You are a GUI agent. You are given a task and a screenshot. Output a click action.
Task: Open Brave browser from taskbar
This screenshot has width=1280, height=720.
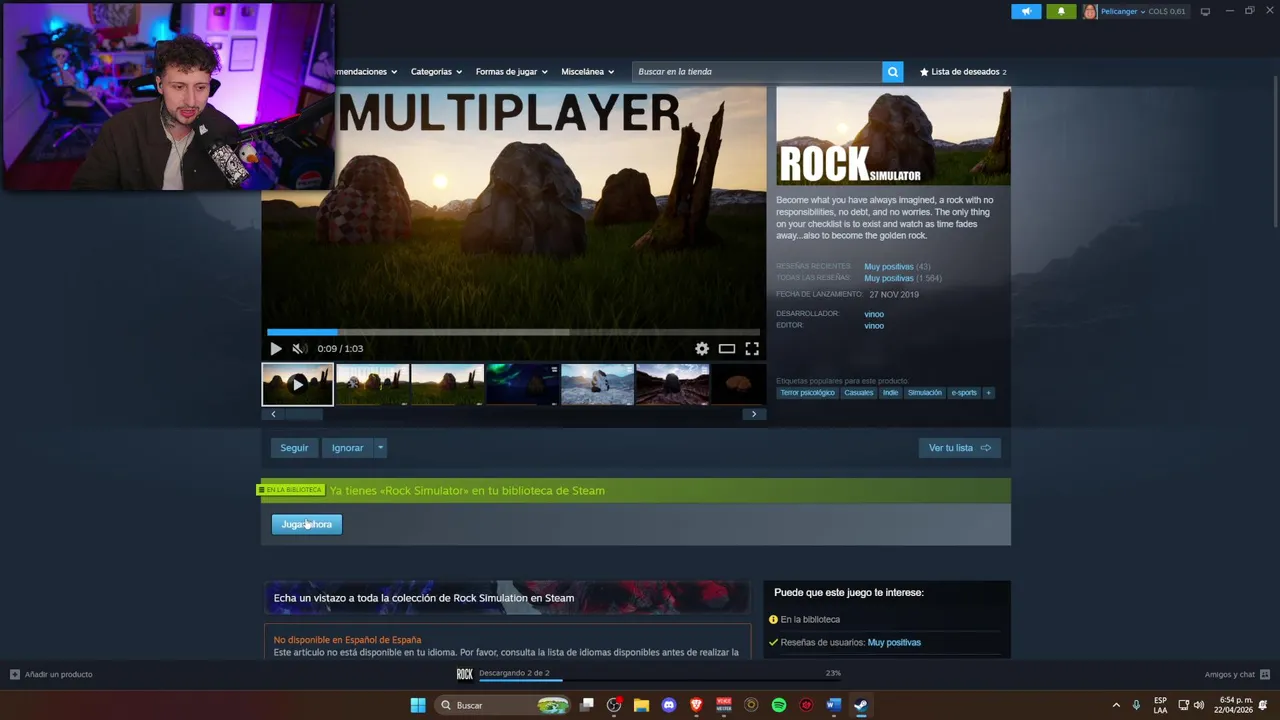696,705
